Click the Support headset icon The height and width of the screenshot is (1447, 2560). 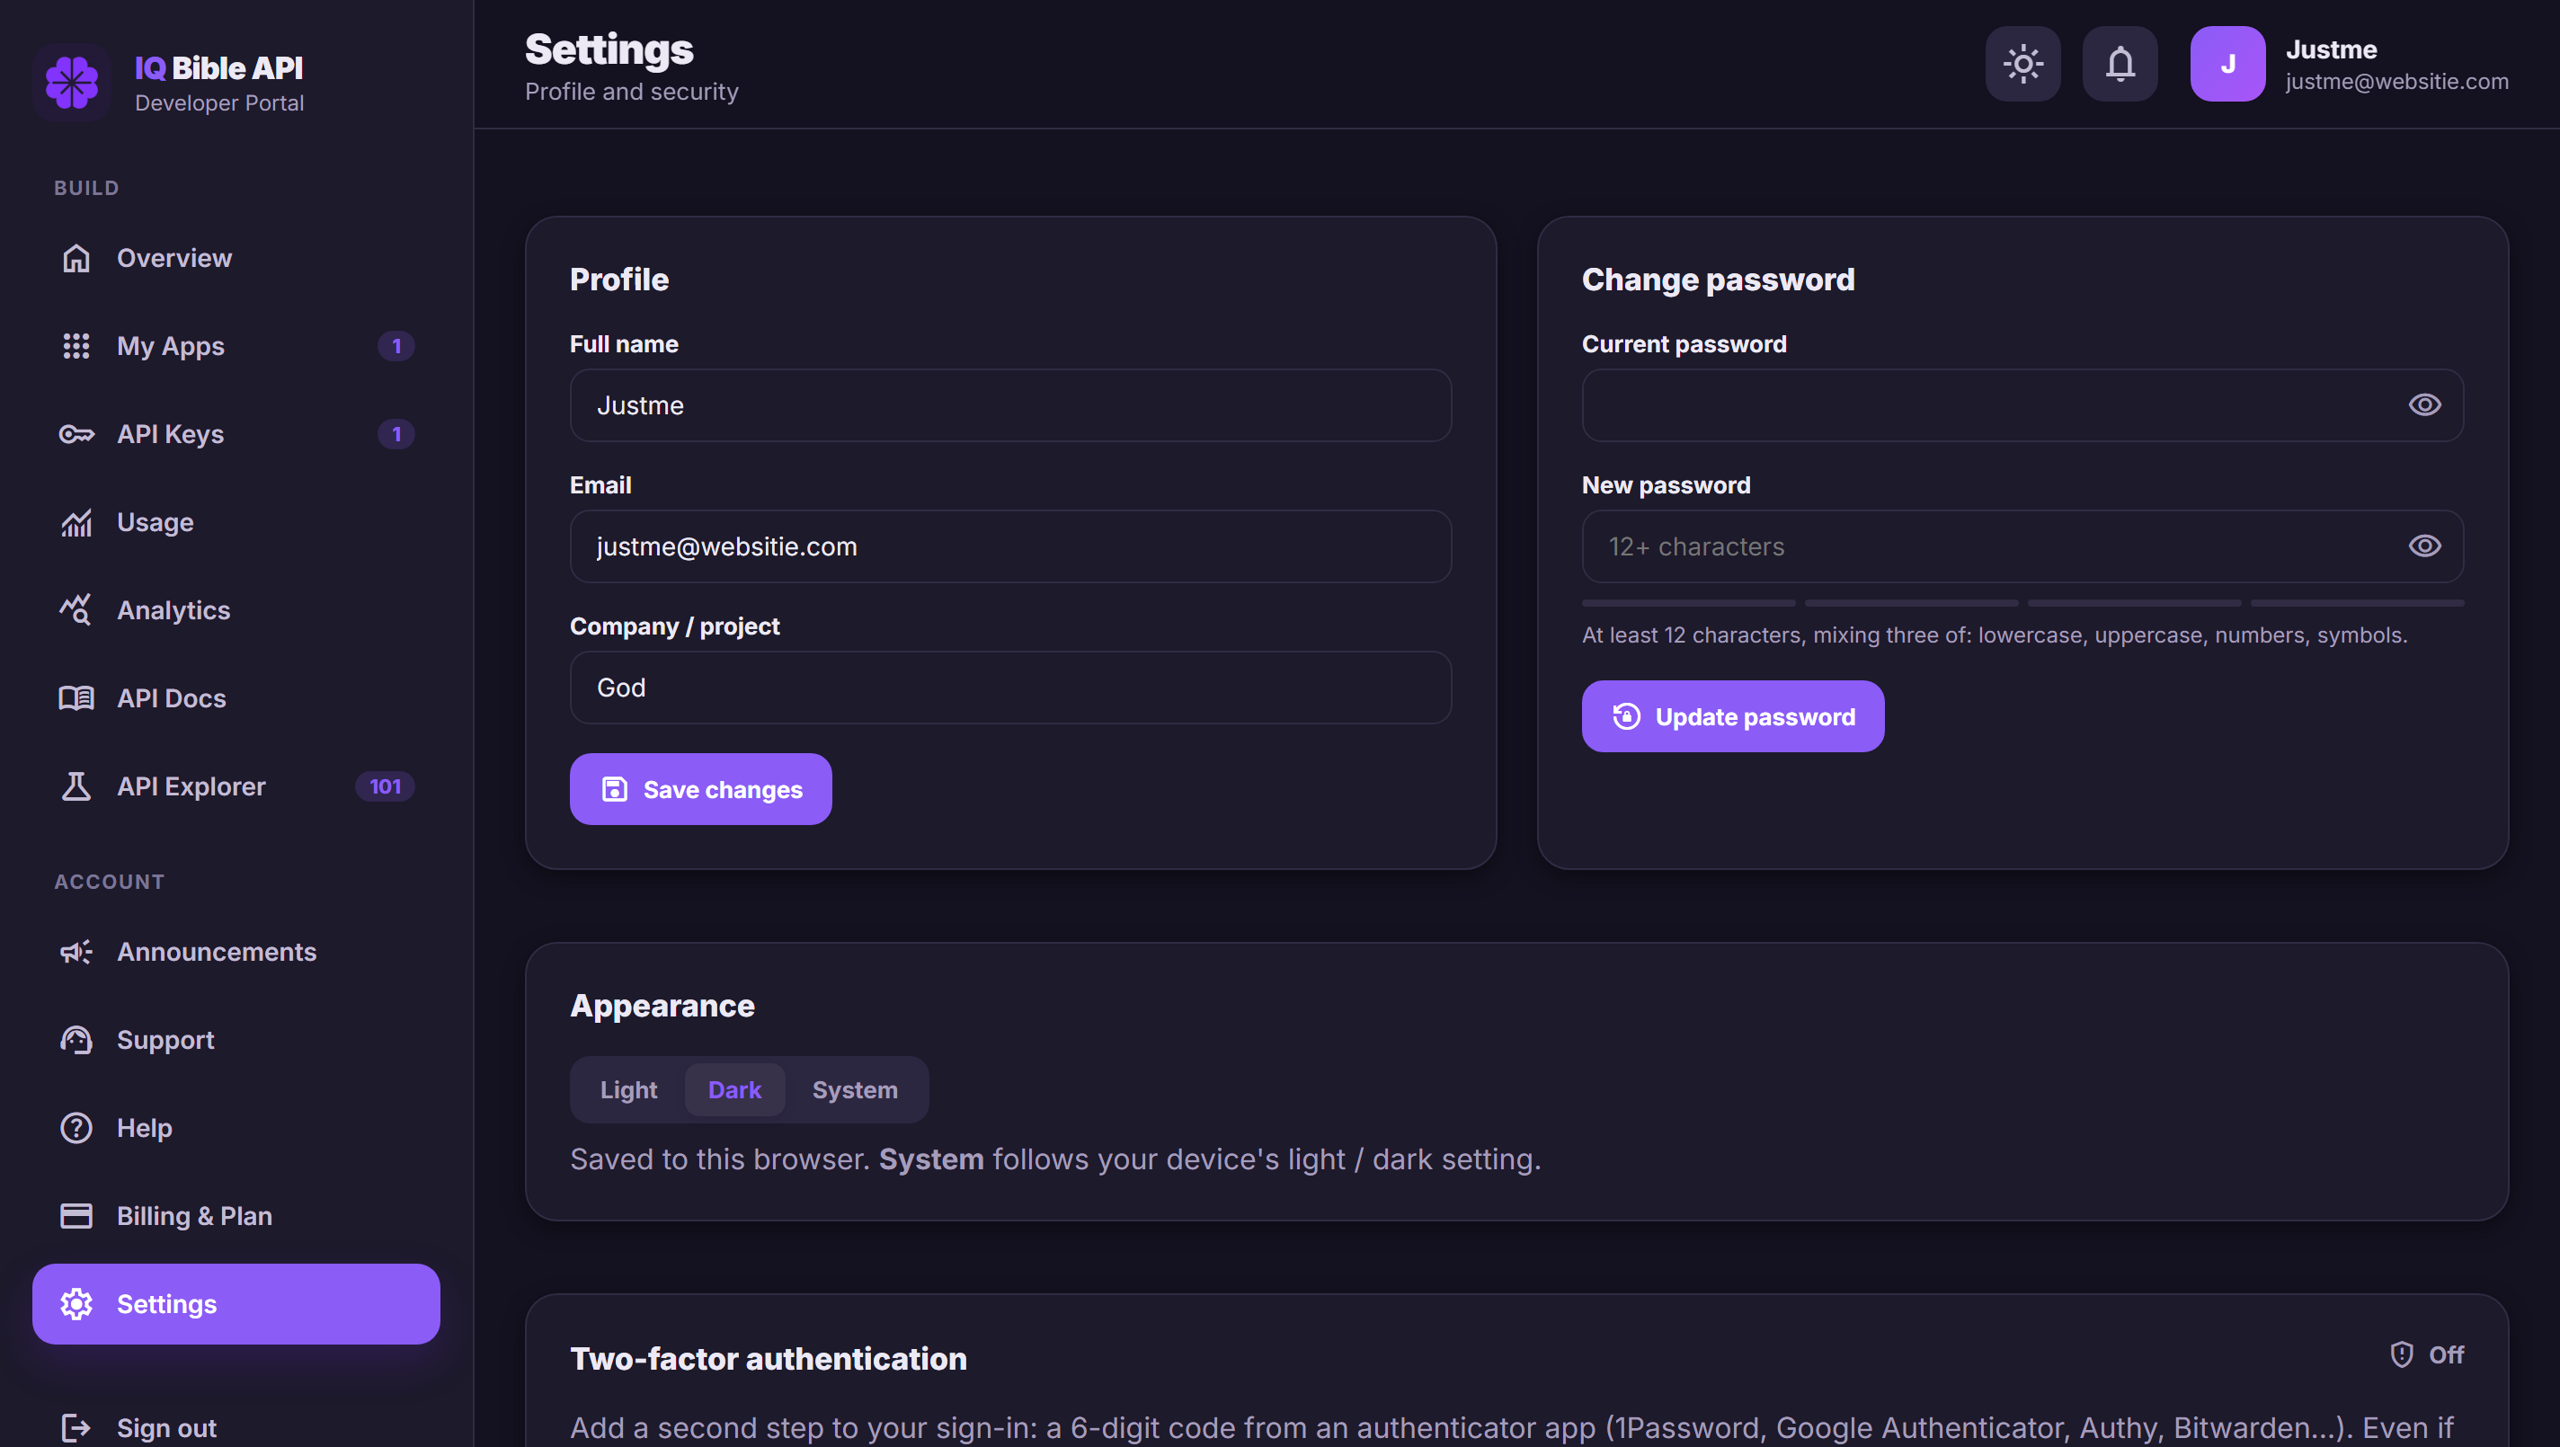pyautogui.click(x=76, y=1040)
